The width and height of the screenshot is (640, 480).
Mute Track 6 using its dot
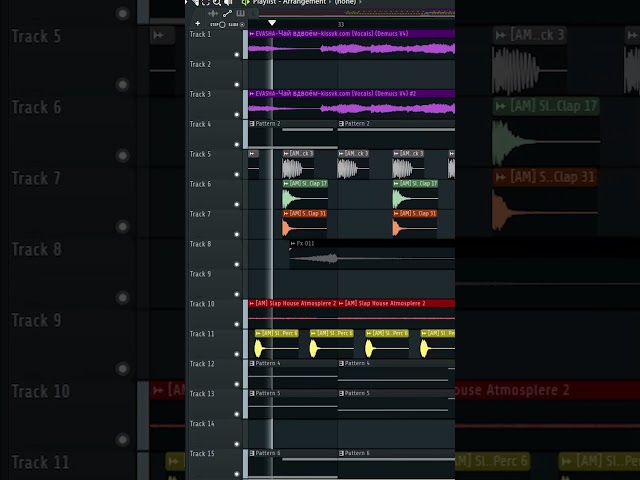237,204
